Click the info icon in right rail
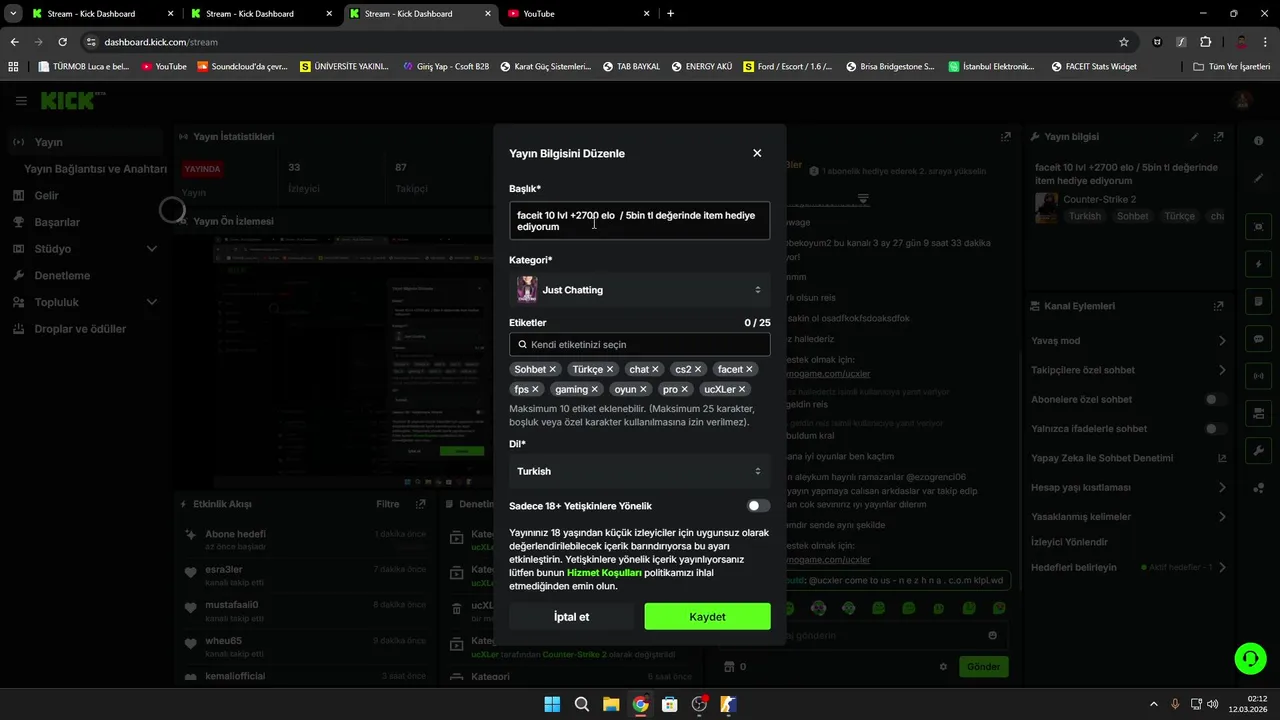Image resolution: width=1280 pixels, height=720 pixels. (1259, 141)
